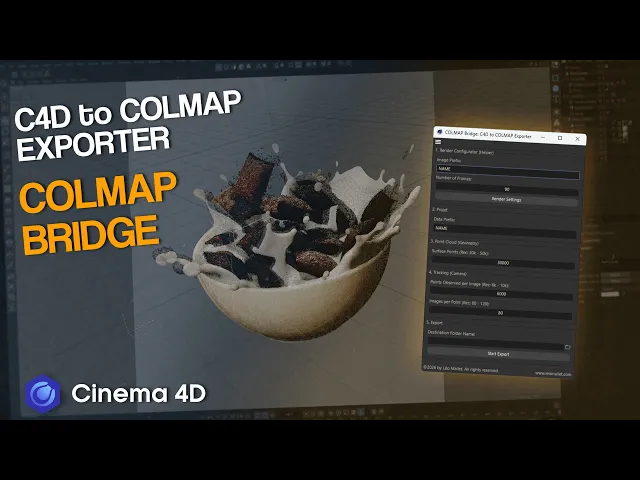The image size is (640, 480).
Task: Close the COLMAP Bridge exporter window
Action: pos(578,139)
